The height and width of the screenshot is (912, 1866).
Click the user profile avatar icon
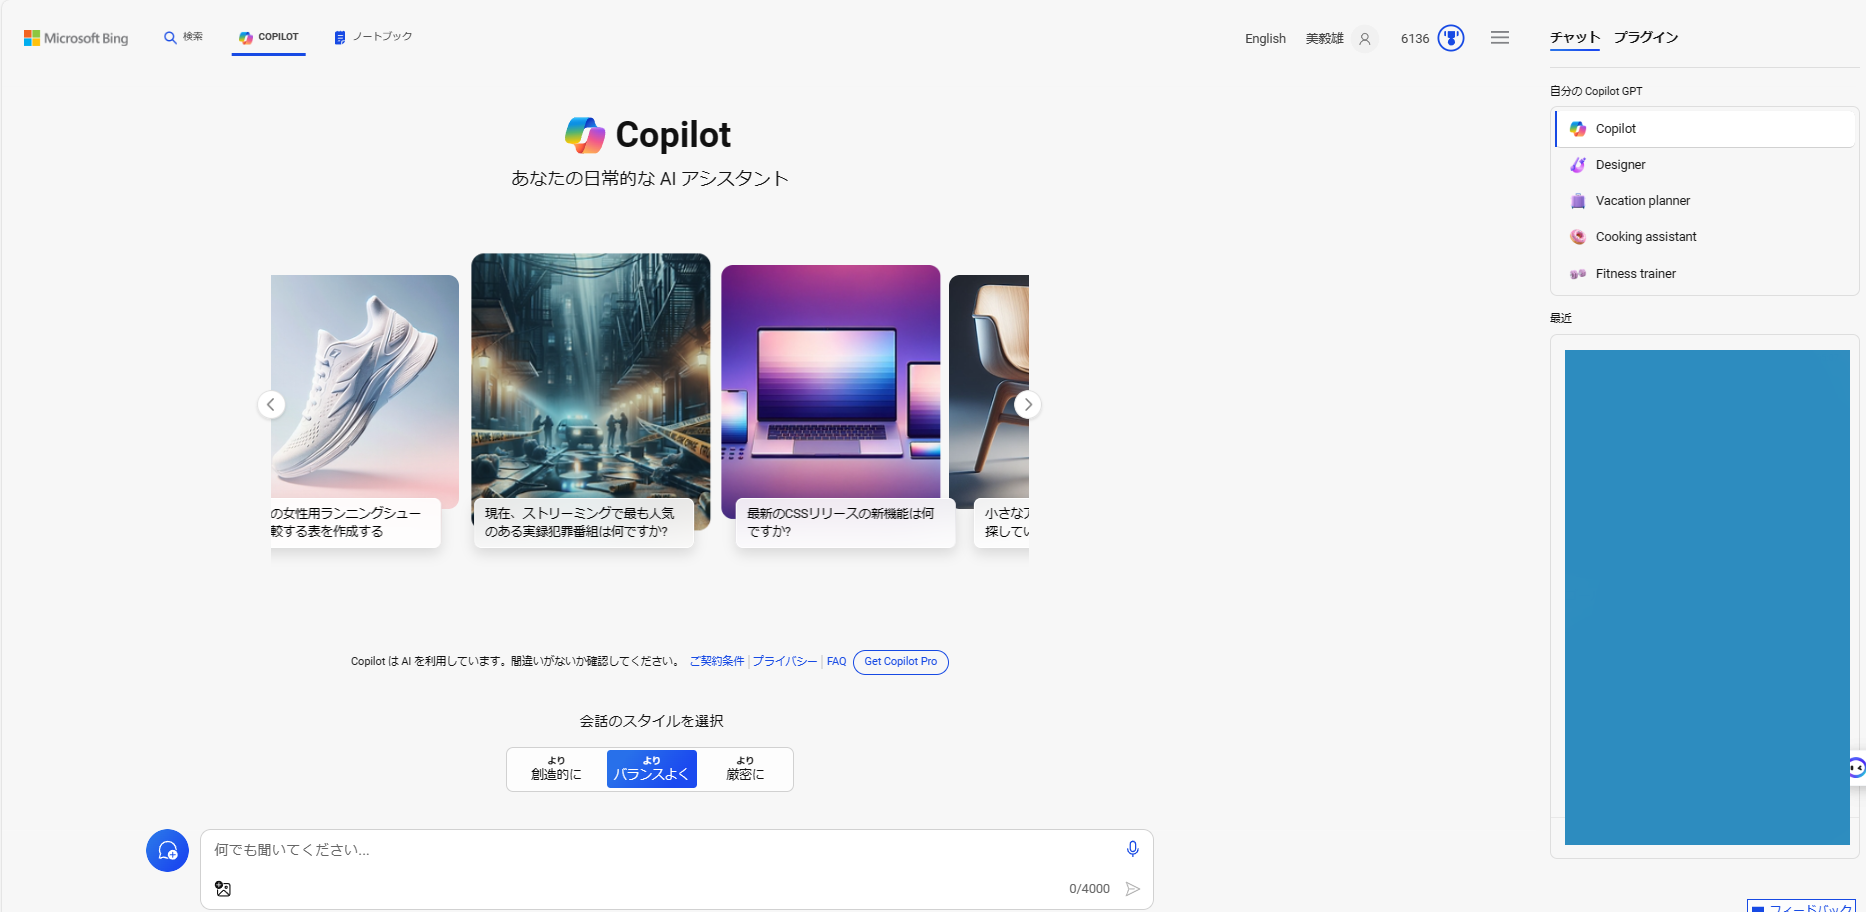click(x=1364, y=38)
